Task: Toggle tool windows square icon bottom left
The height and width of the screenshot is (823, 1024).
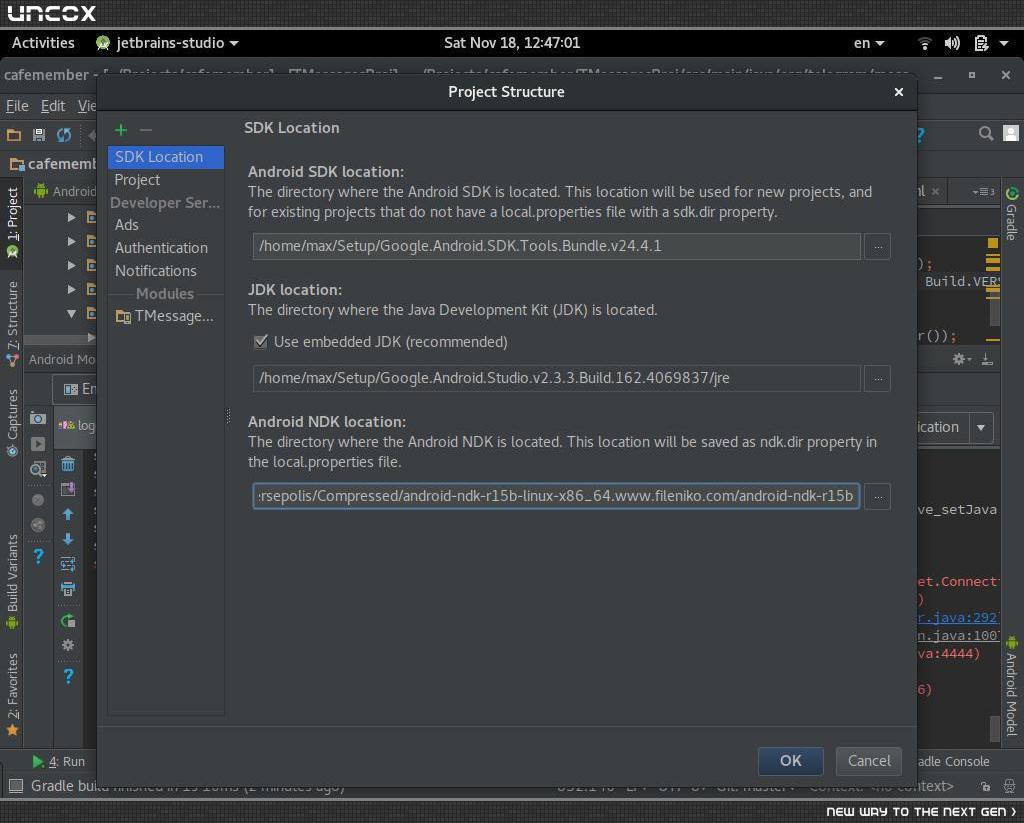Action: coord(16,786)
